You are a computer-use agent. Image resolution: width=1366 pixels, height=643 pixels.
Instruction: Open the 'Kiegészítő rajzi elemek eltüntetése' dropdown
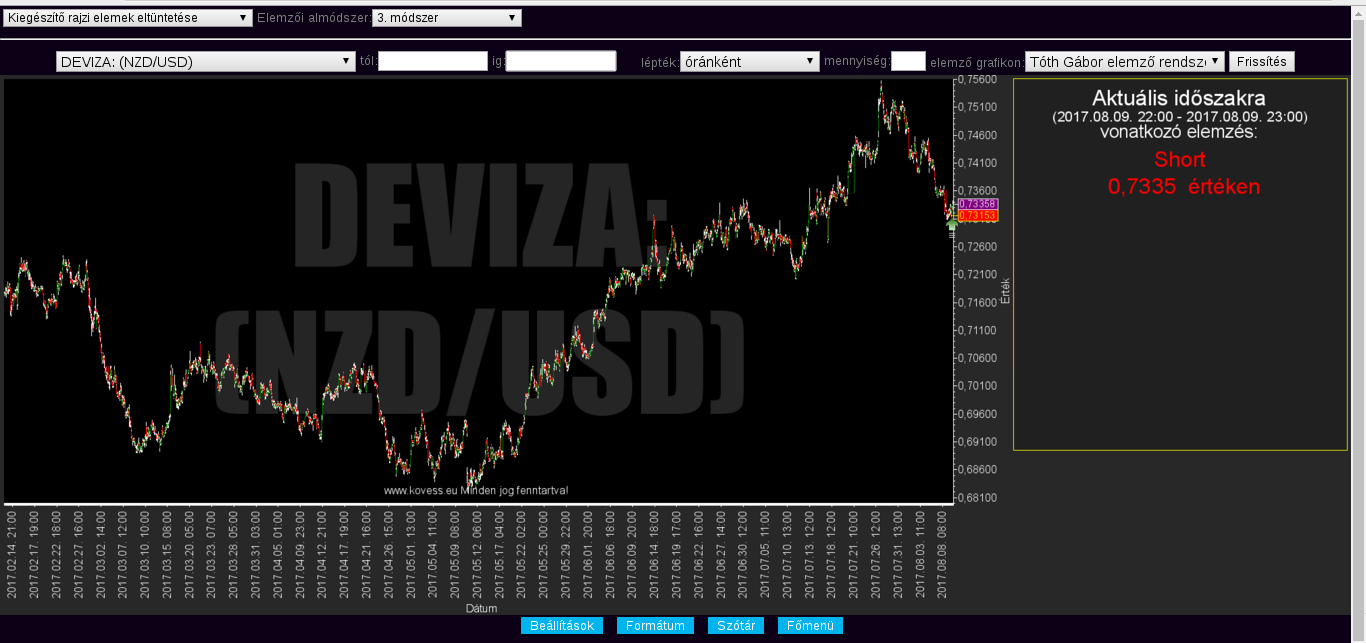pyautogui.click(x=128, y=18)
